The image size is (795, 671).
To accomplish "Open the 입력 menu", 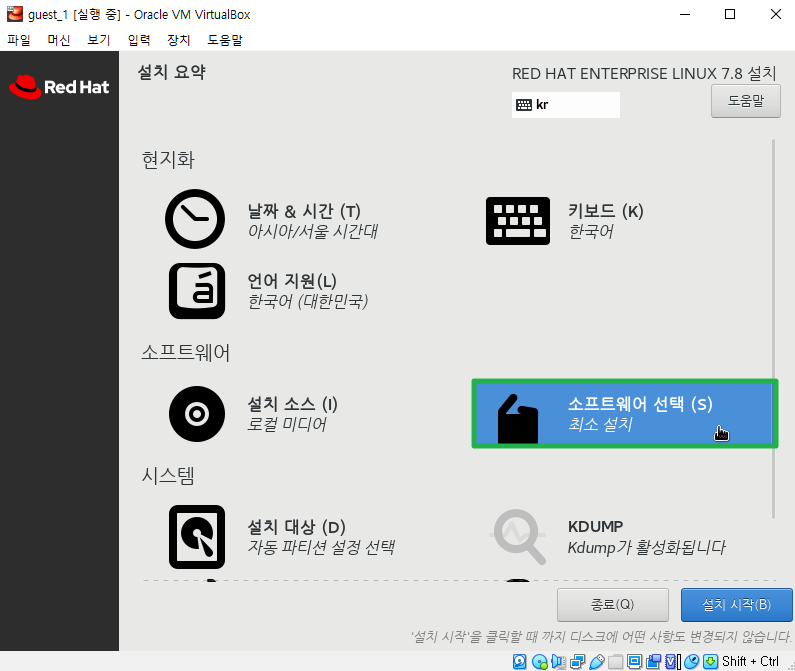I will tap(138, 40).
